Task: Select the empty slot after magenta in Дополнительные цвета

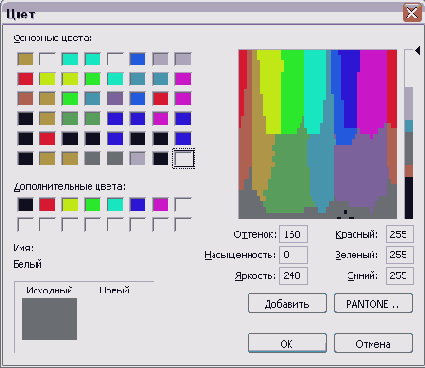Action: click(x=183, y=205)
